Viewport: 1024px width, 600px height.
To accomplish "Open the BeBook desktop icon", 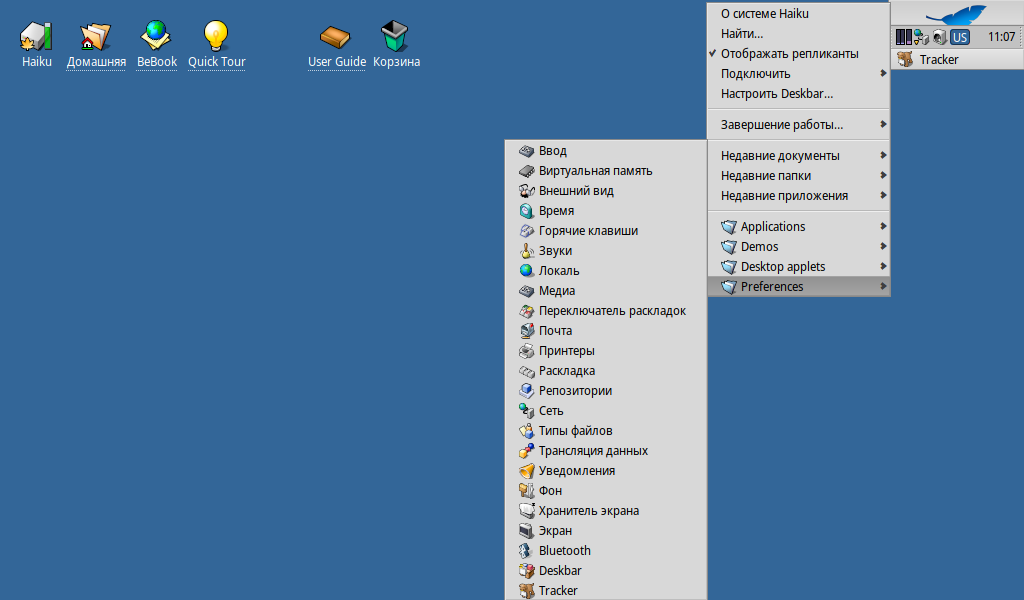I will [x=156, y=37].
